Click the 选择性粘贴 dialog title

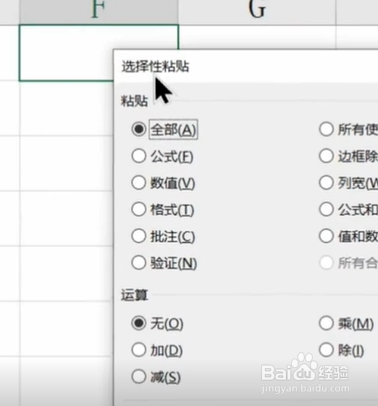tap(155, 66)
